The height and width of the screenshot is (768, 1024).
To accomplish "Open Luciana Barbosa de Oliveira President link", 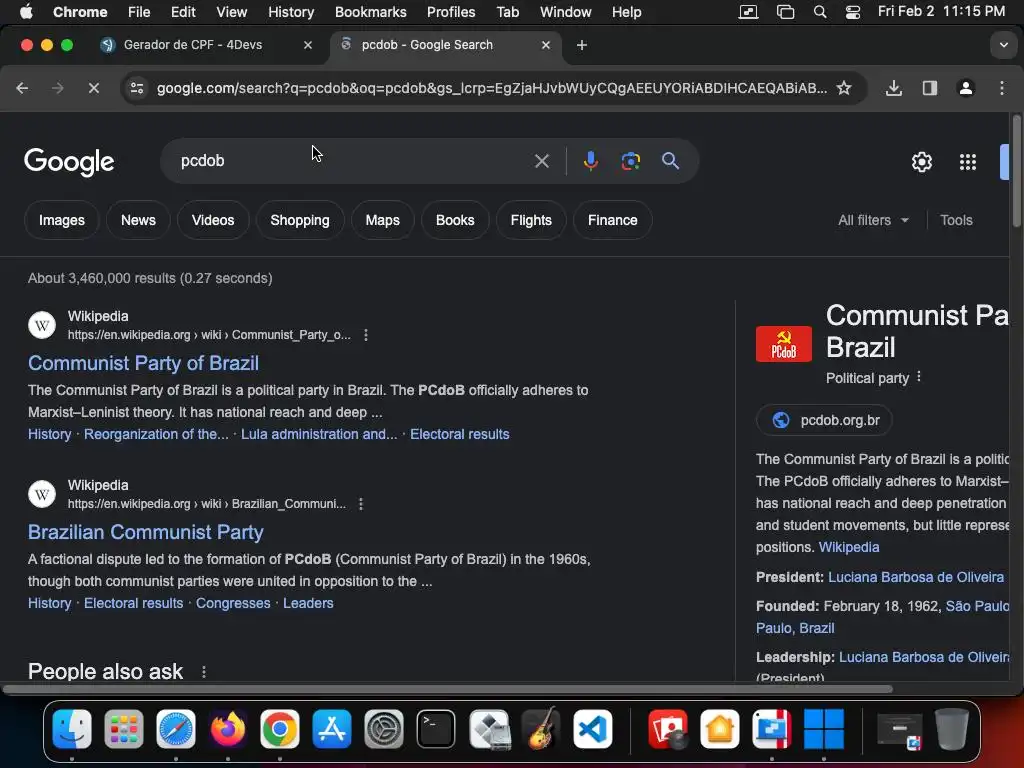I will pyautogui.click(x=916, y=577).
